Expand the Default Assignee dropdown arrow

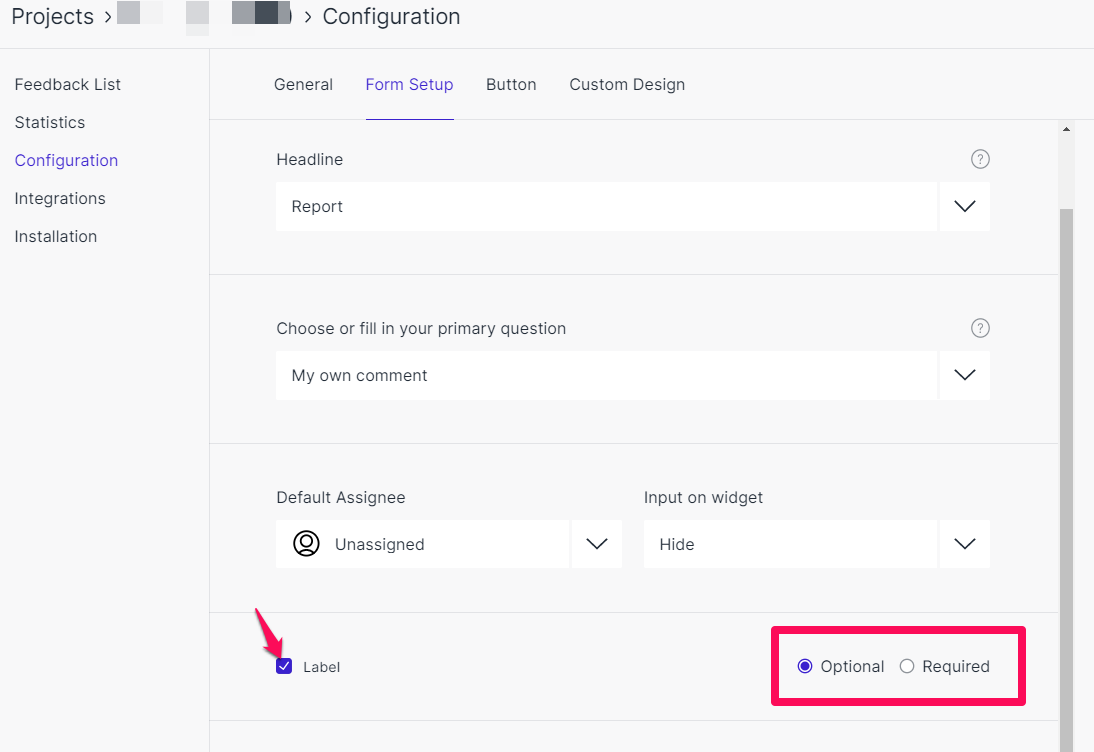point(596,544)
